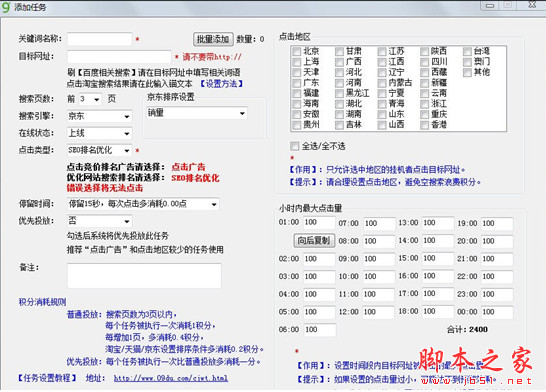The height and width of the screenshot is (392, 546).
Task: Check the 黑龙江 region checkbox
Action: pos(340,93)
